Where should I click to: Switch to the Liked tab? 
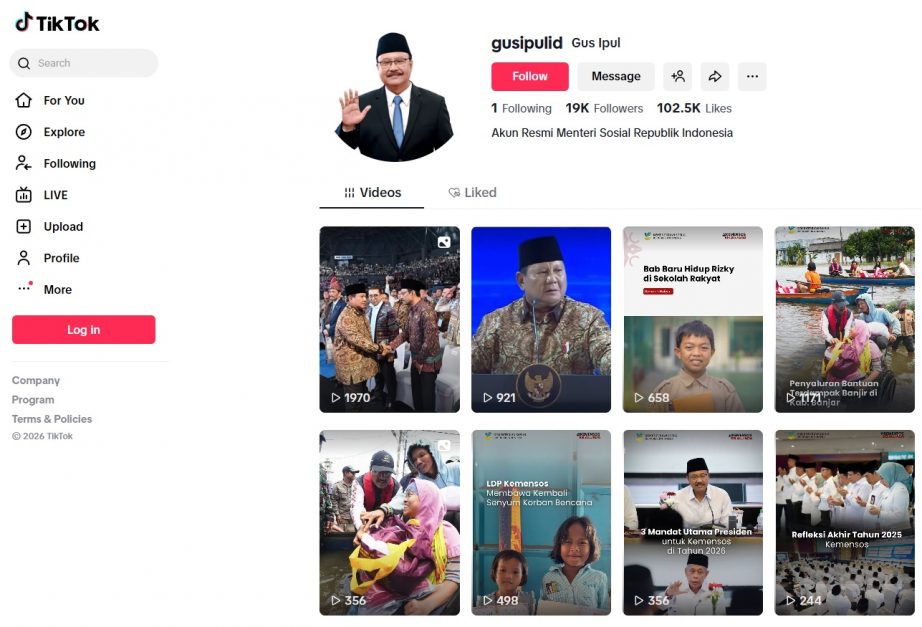click(x=472, y=192)
